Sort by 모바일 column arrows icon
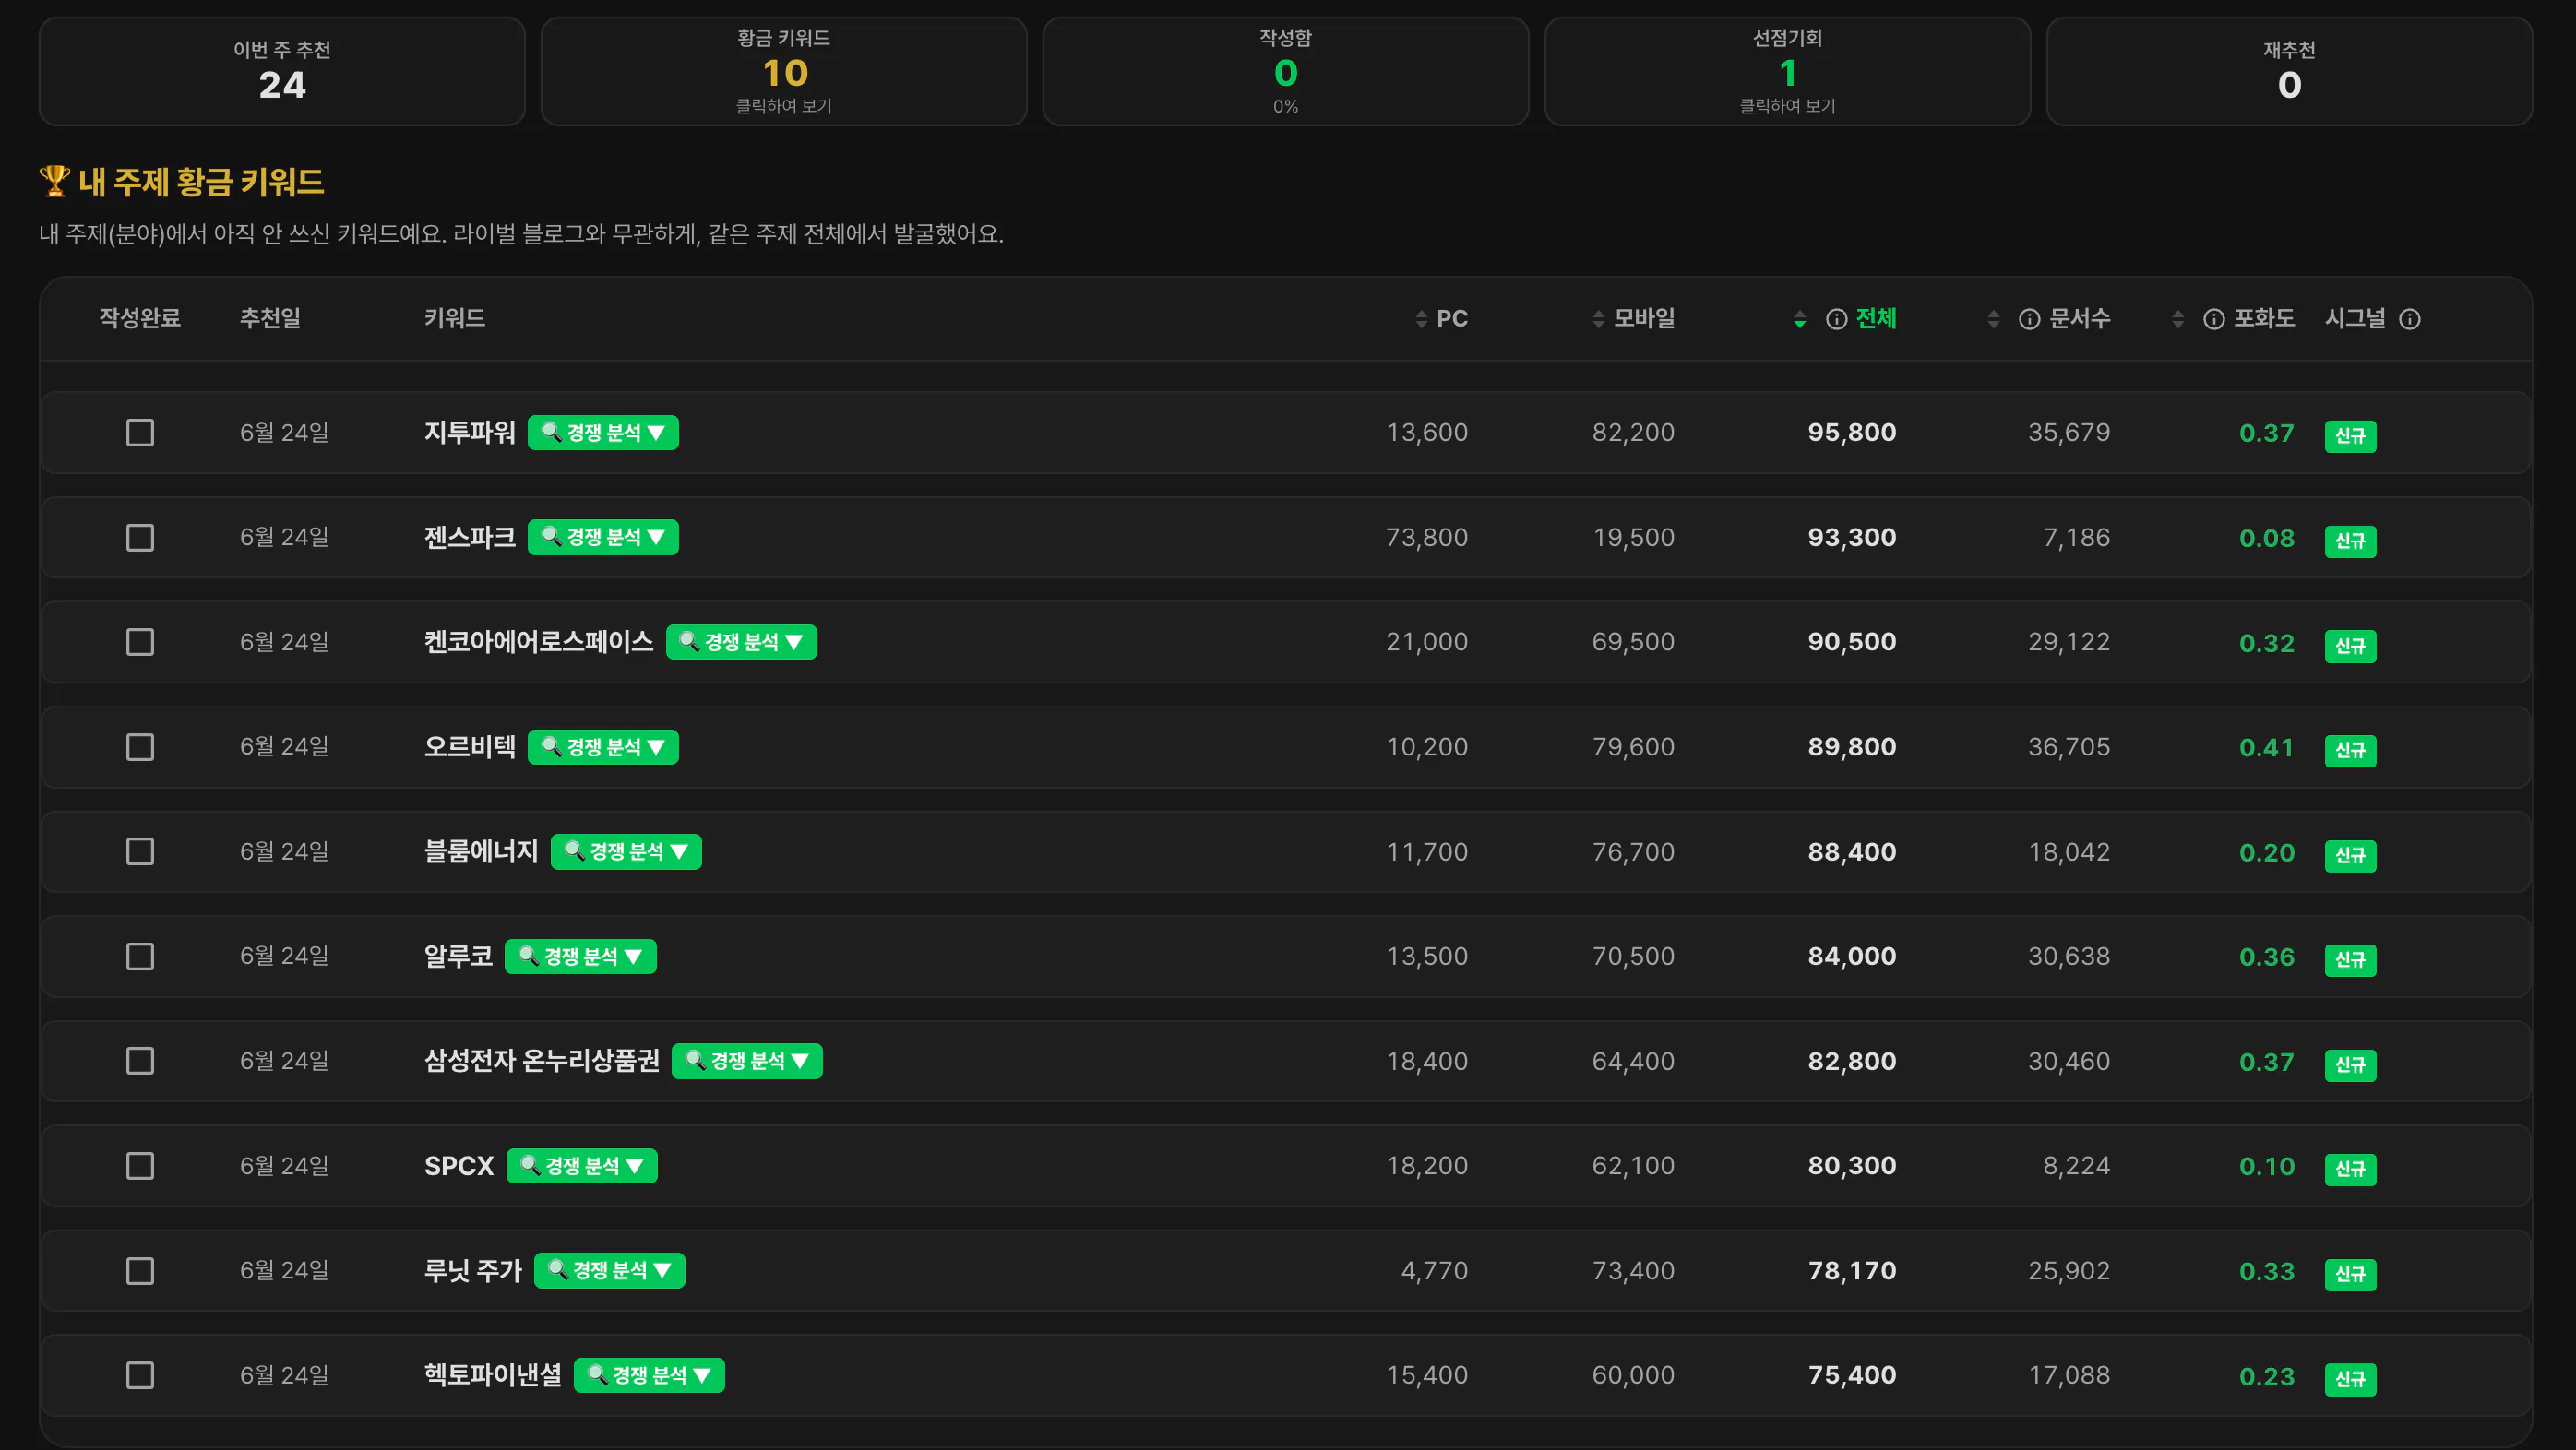 pos(1598,319)
